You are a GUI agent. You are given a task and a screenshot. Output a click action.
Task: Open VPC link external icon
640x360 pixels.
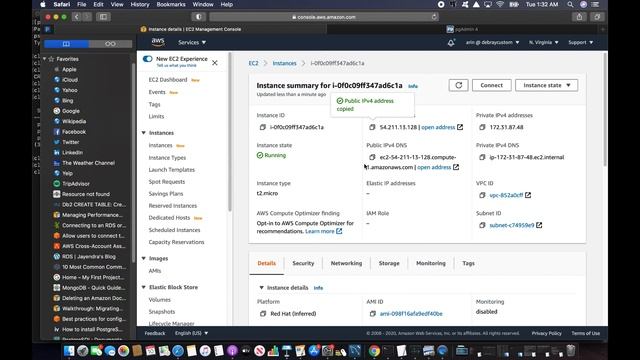pyautogui.click(x=528, y=195)
